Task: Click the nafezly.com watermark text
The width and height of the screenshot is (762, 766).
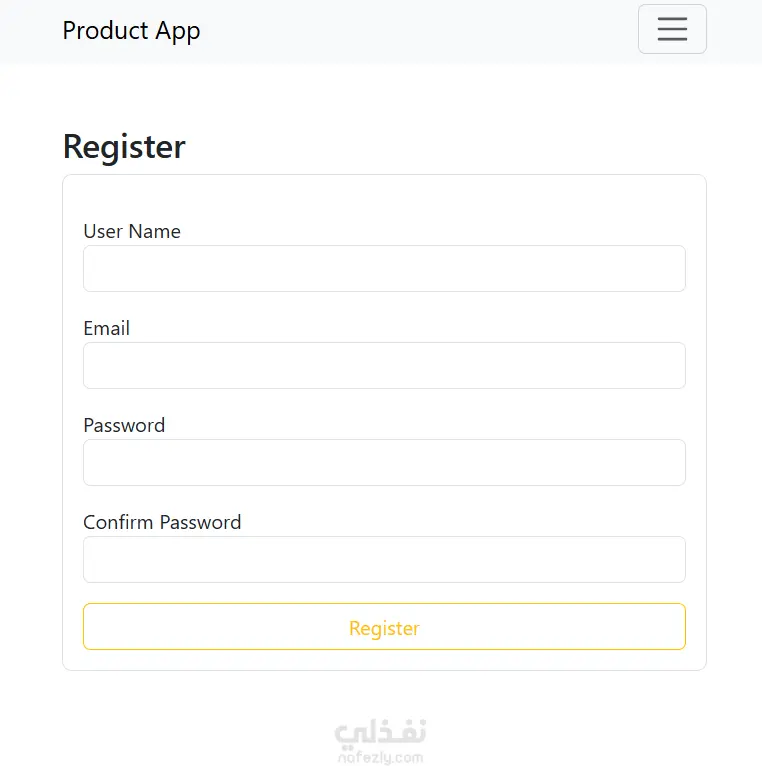Action: [x=380, y=758]
